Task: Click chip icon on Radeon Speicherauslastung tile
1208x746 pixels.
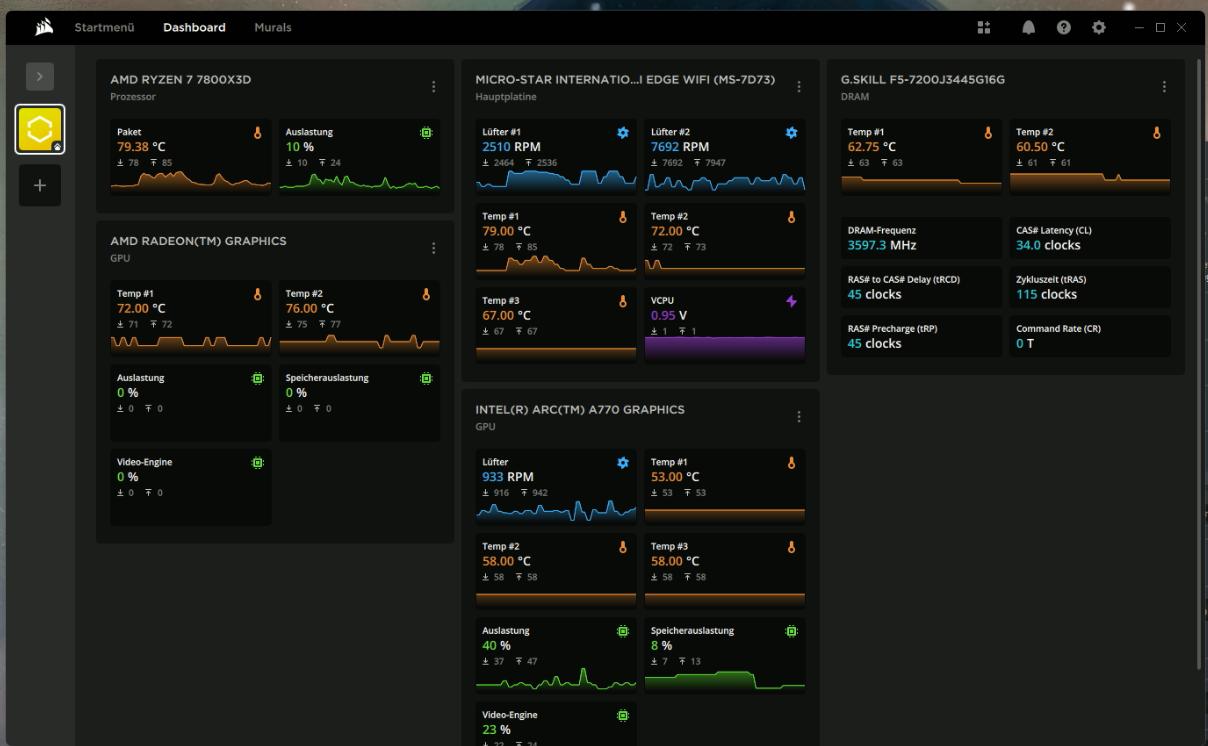Action: coord(426,378)
